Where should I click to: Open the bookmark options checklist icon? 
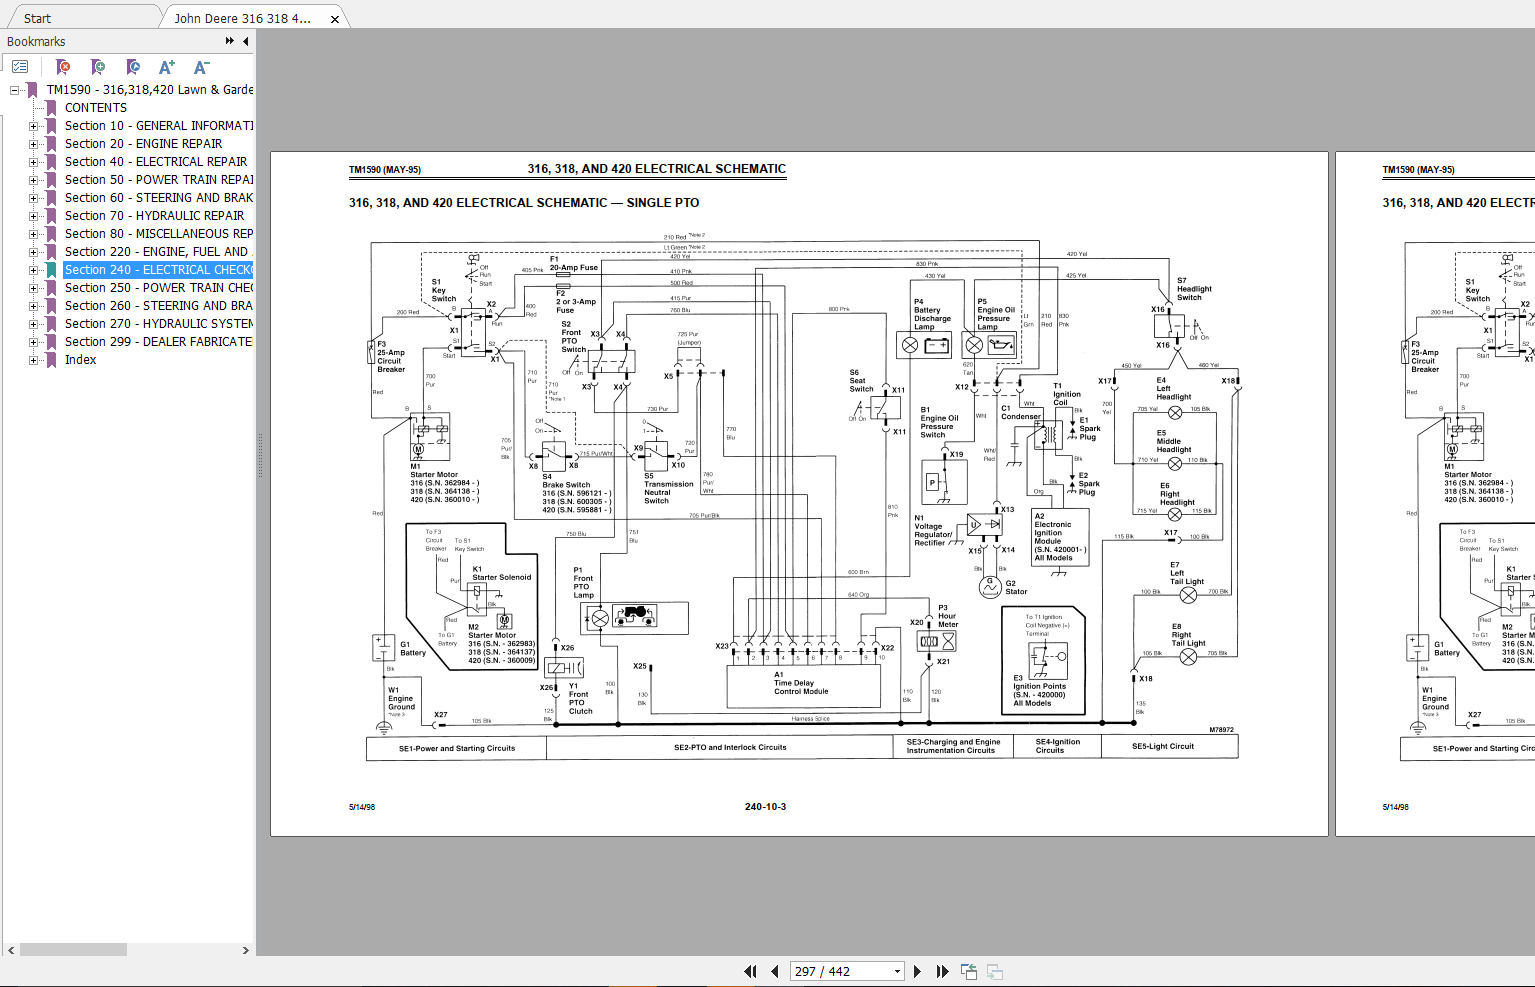pyautogui.click(x=20, y=67)
